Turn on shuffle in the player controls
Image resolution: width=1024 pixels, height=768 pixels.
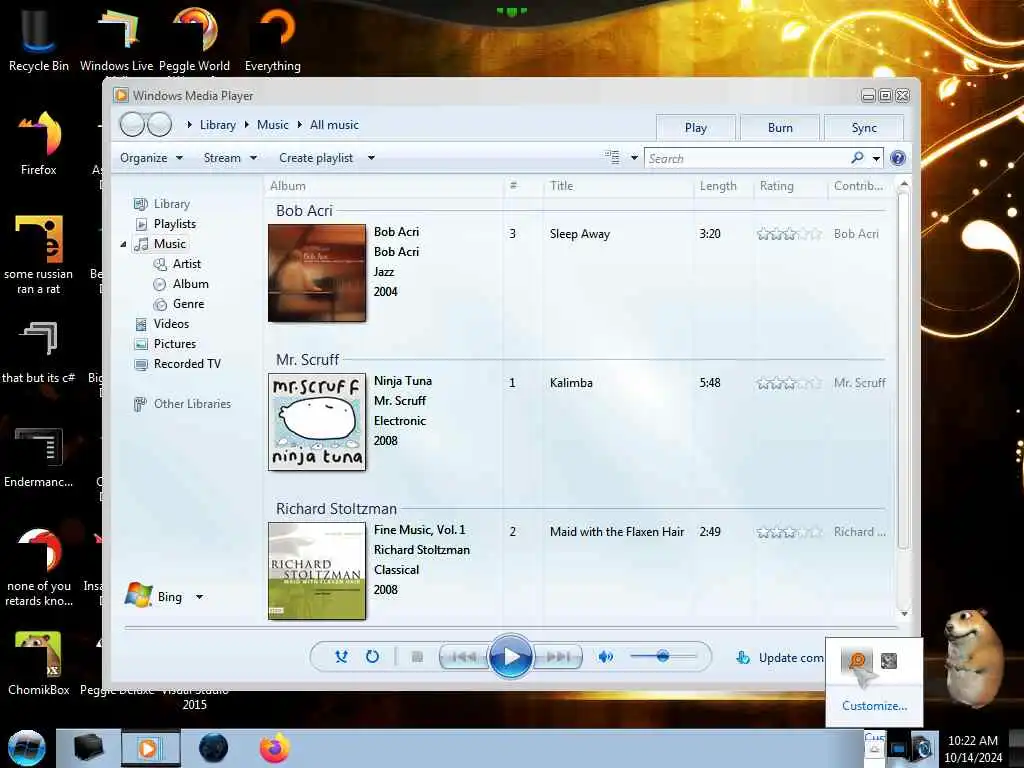click(x=341, y=656)
